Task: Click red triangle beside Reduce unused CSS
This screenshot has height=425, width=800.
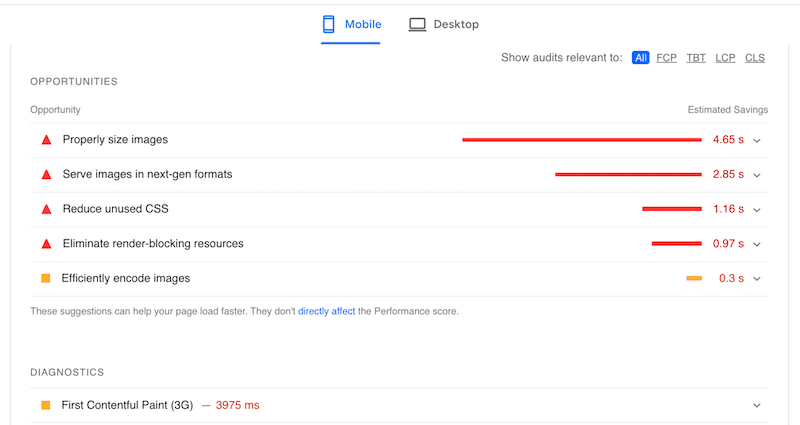Action: click(46, 209)
